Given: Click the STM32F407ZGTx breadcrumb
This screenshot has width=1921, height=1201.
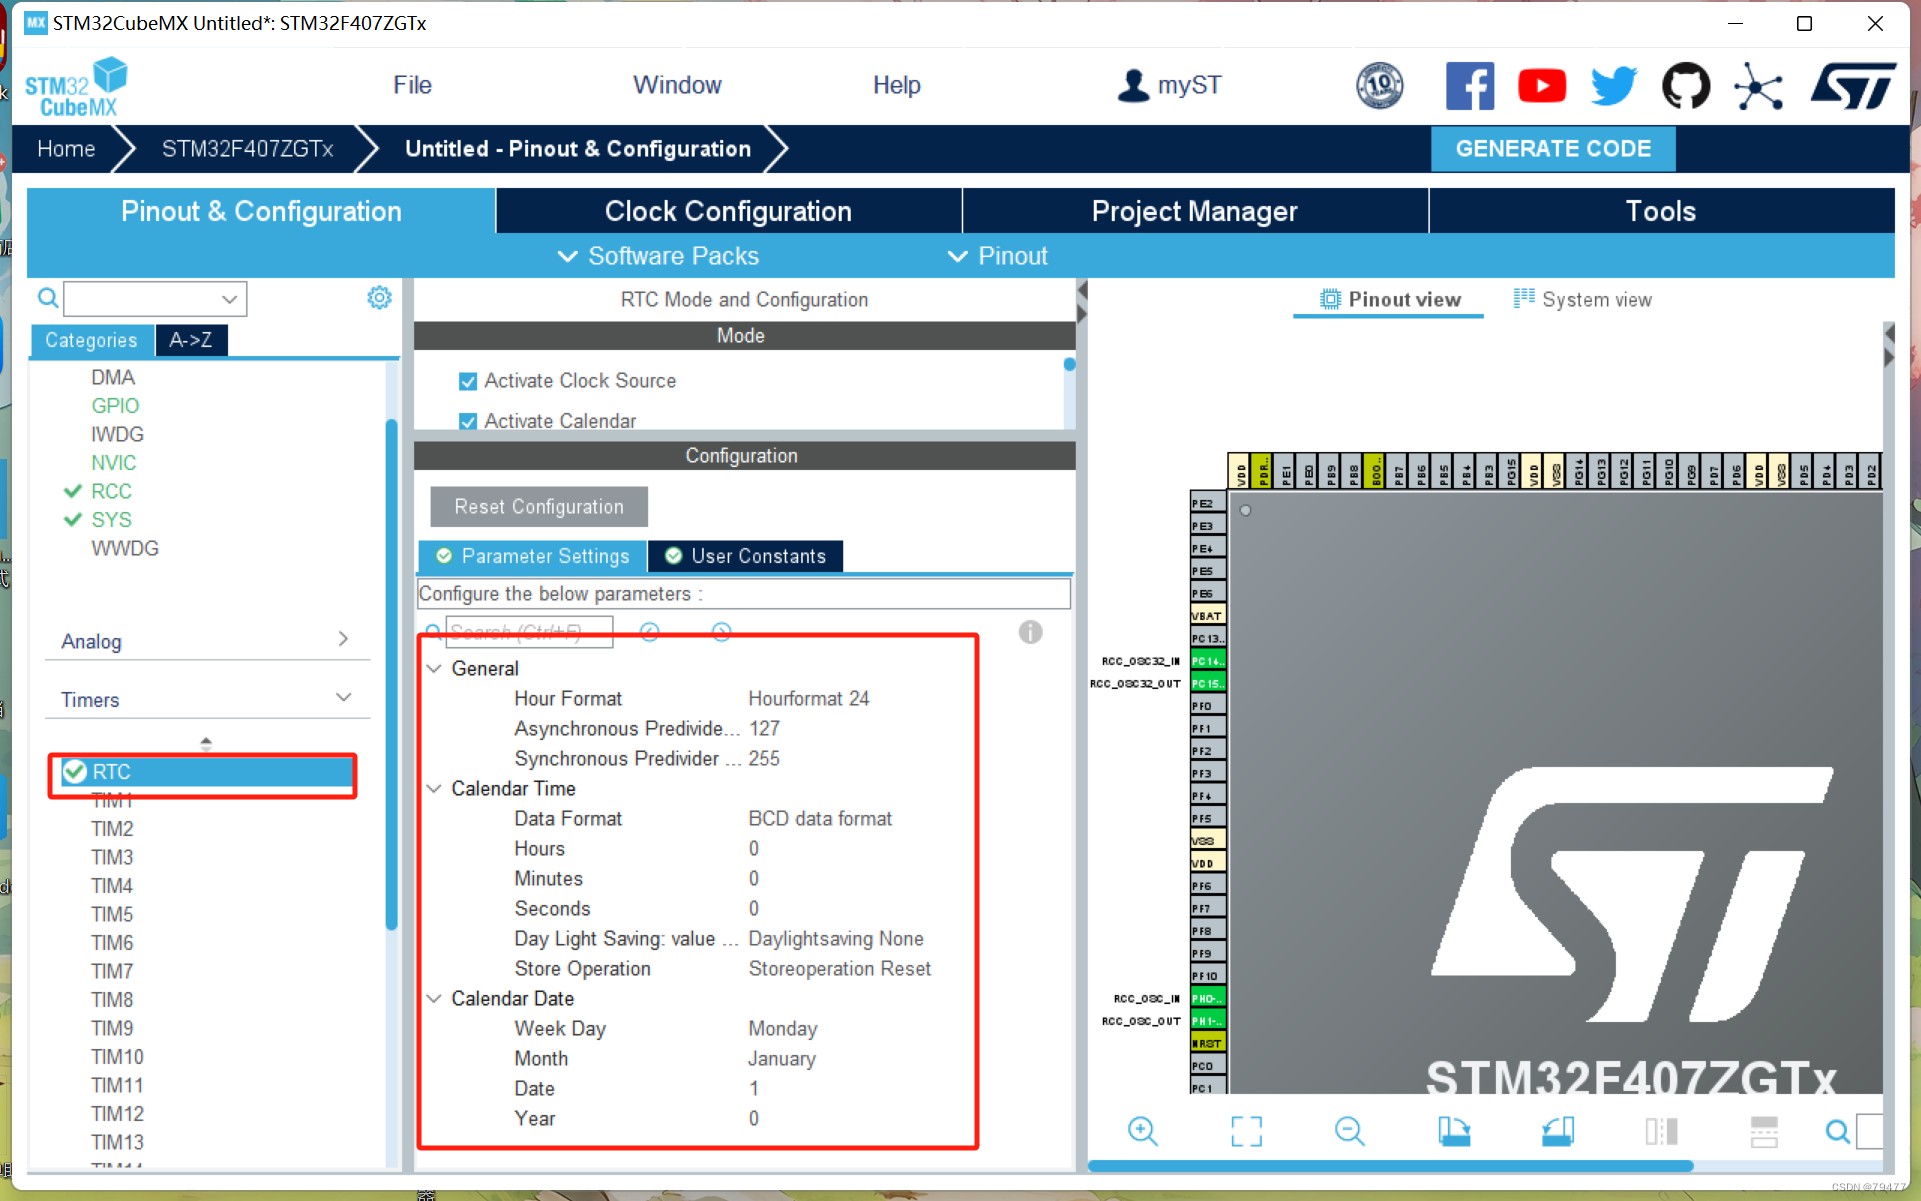Looking at the screenshot, I should [248, 149].
